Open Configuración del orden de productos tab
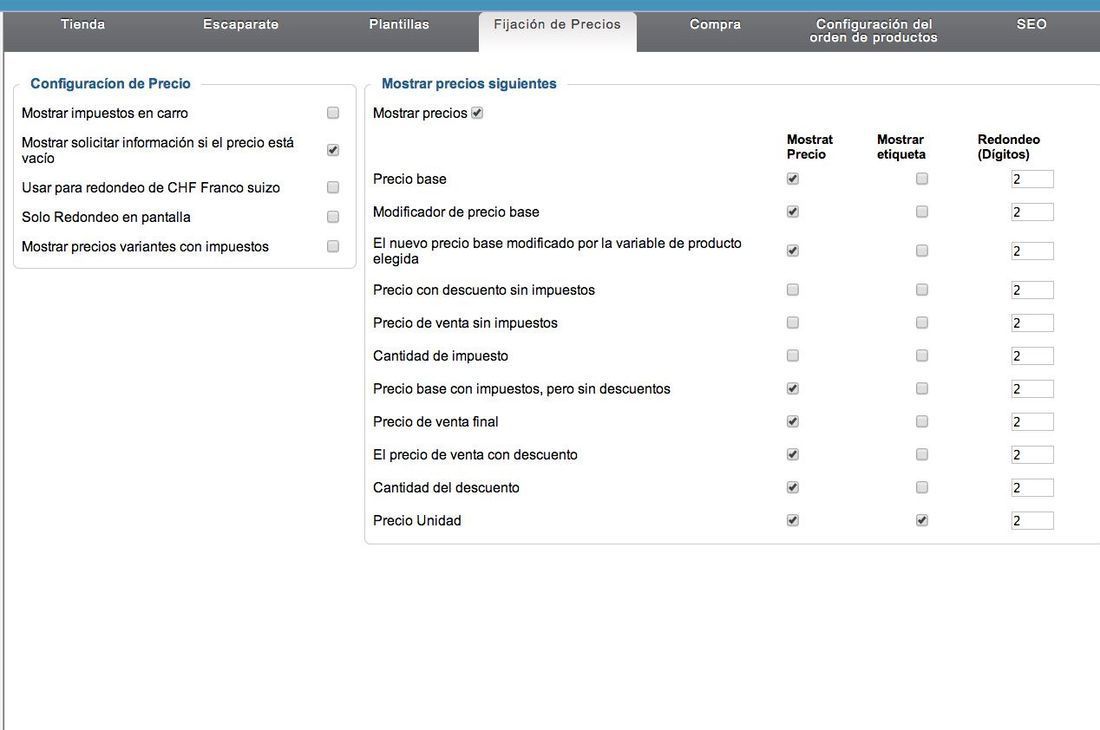This screenshot has height=730, width=1100. [873, 31]
